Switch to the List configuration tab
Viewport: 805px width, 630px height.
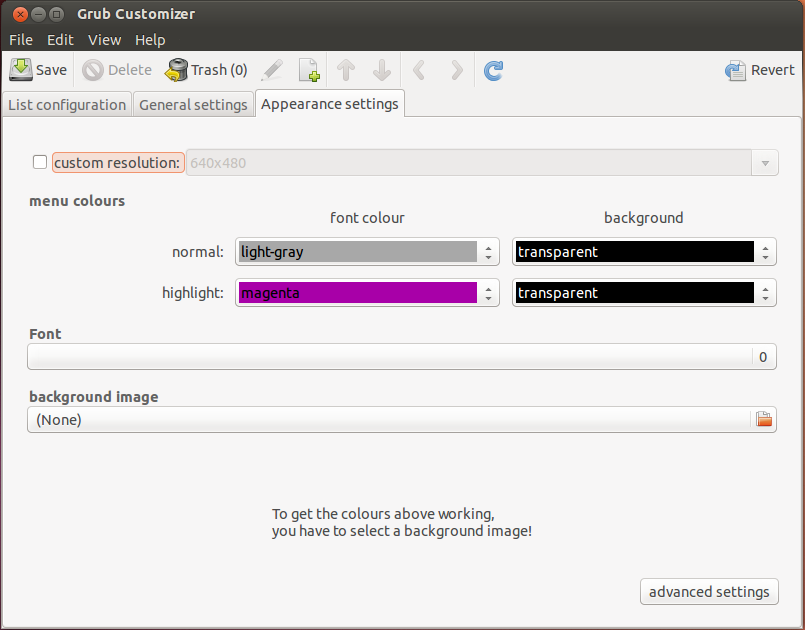click(x=67, y=105)
